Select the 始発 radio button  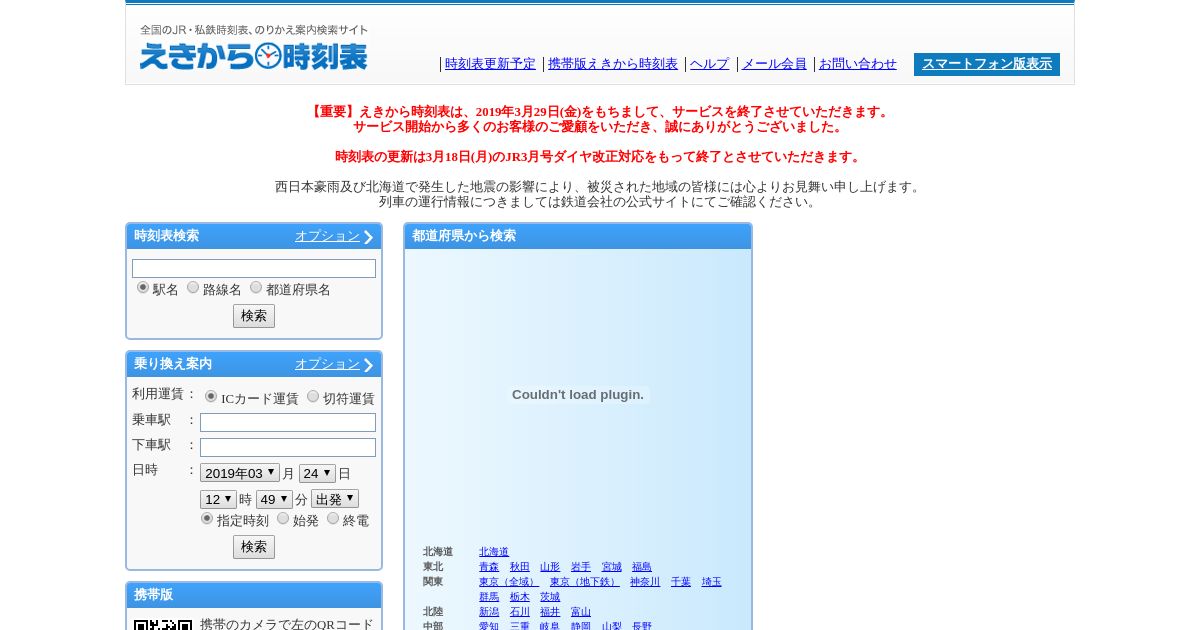pos(283,518)
